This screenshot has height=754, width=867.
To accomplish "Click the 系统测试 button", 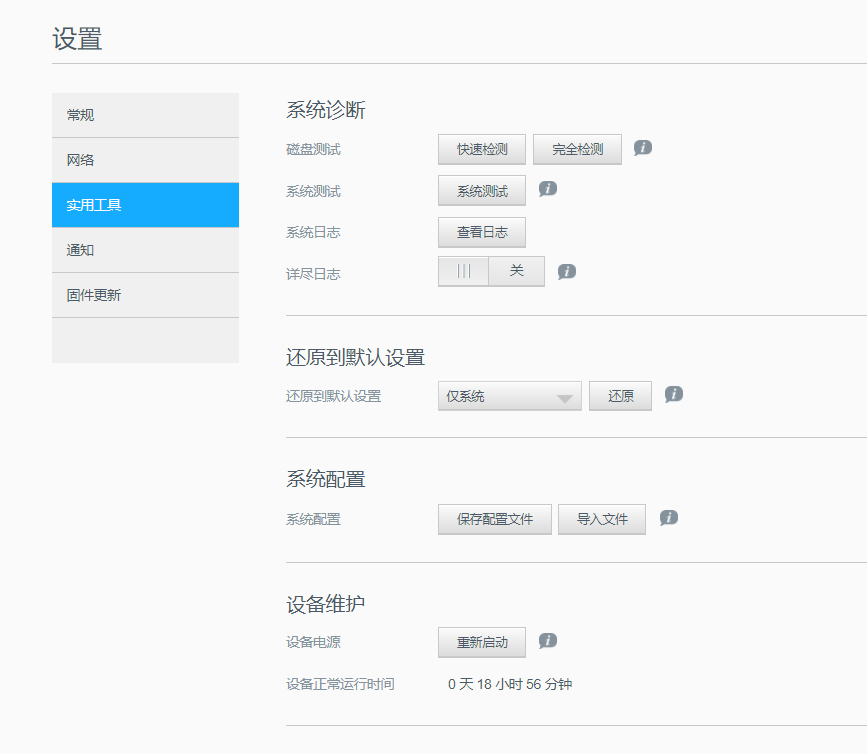I will pos(482,191).
